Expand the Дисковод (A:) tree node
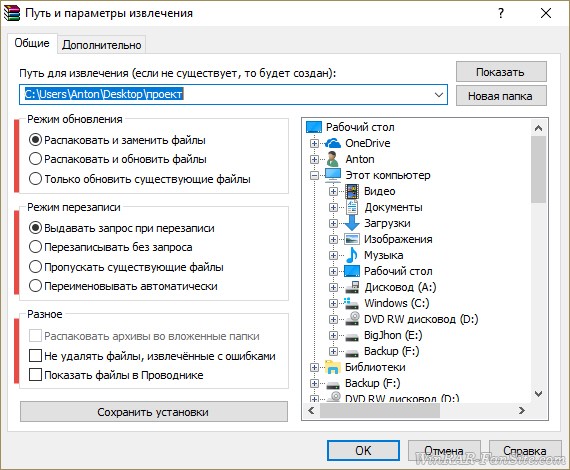The image size is (570, 470). pos(333,288)
